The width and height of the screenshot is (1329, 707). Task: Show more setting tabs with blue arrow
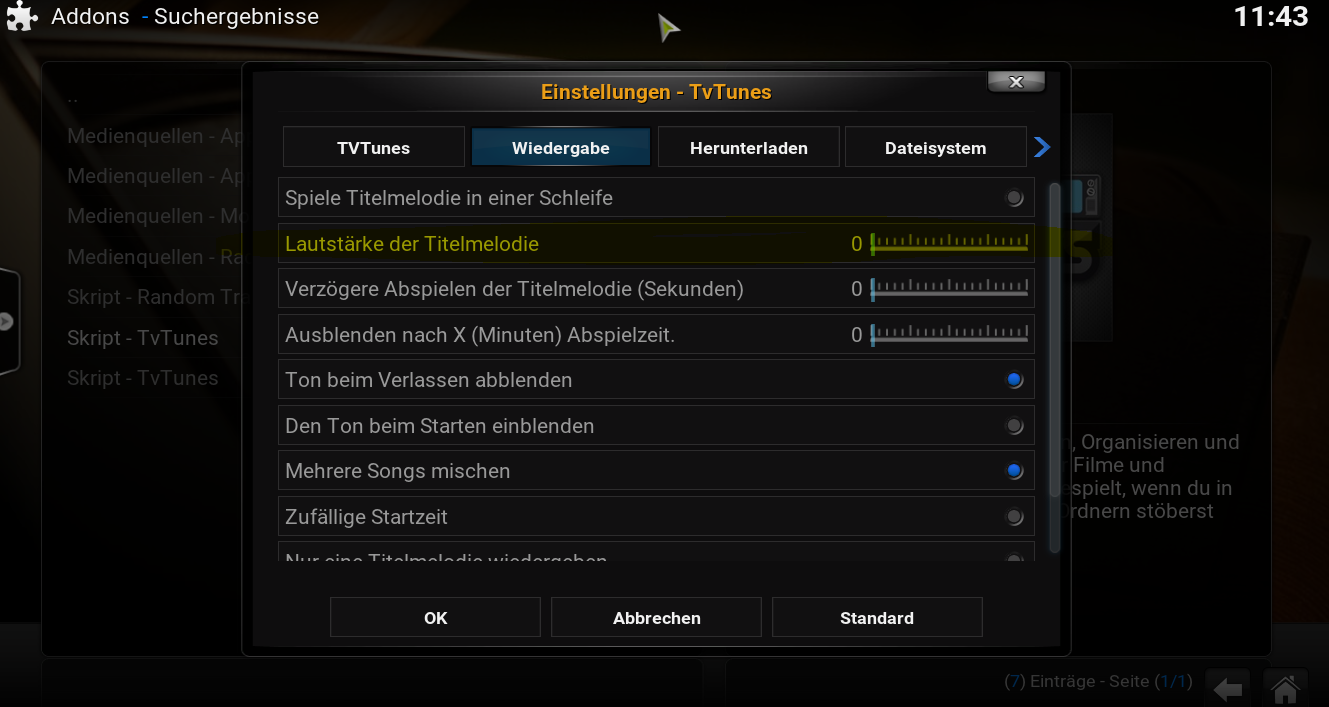point(1042,147)
